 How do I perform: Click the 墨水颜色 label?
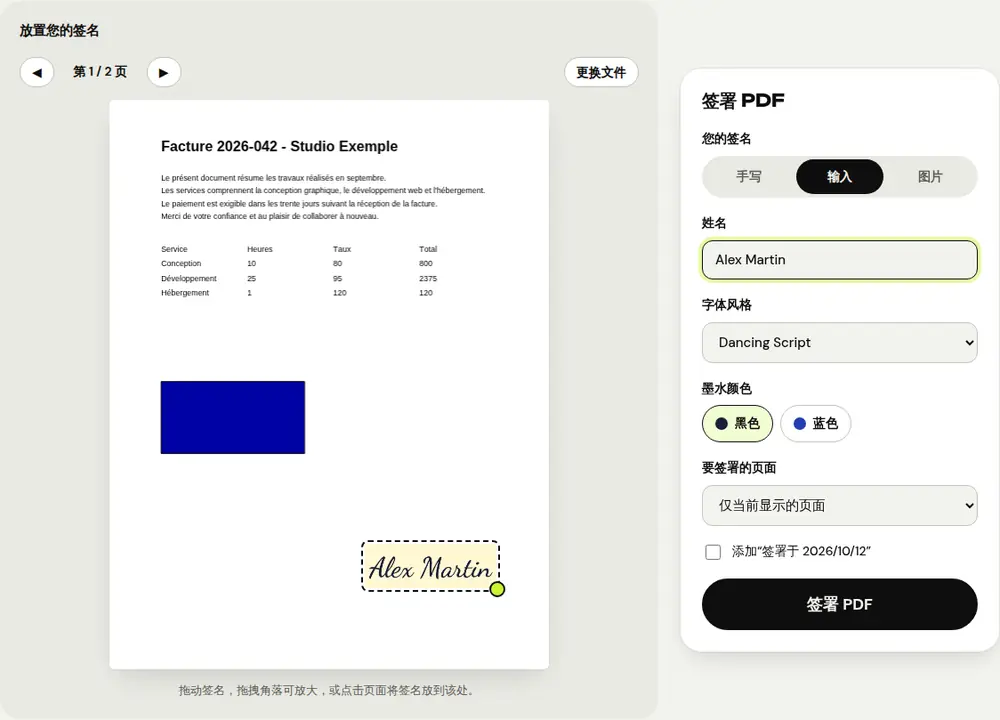(x=726, y=388)
